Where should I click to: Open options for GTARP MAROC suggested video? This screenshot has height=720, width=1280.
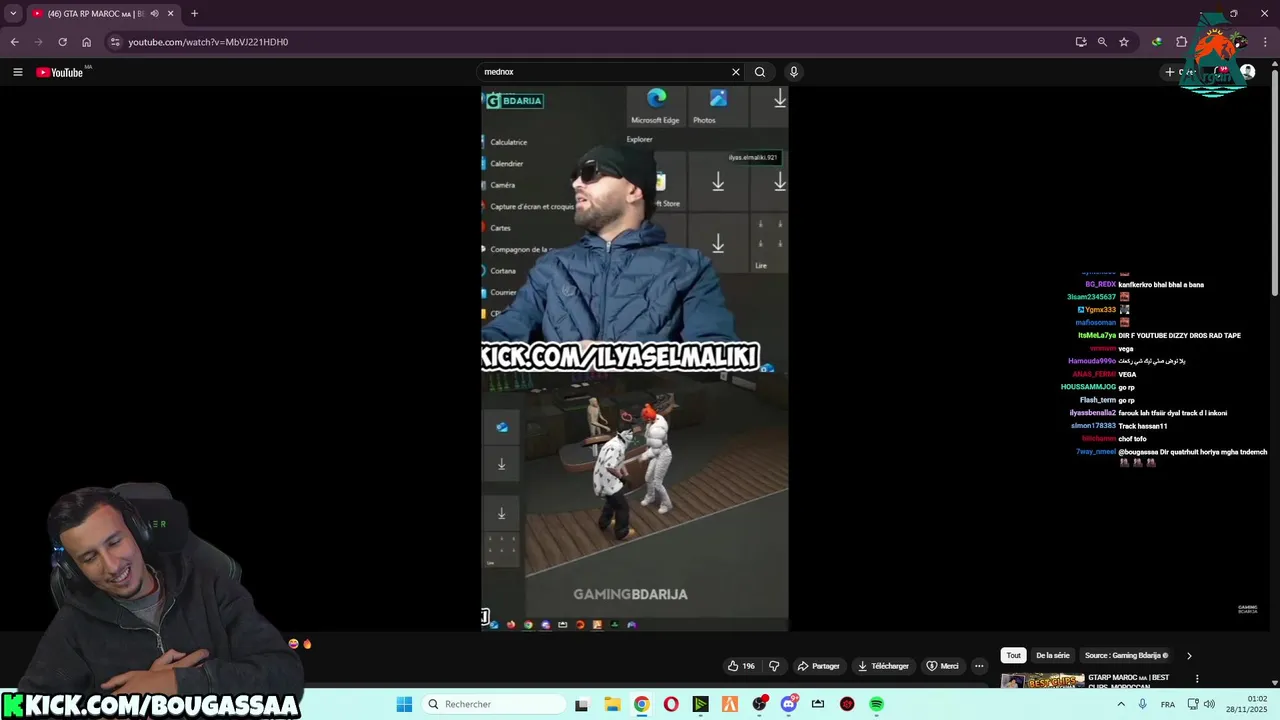(x=1197, y=679)
